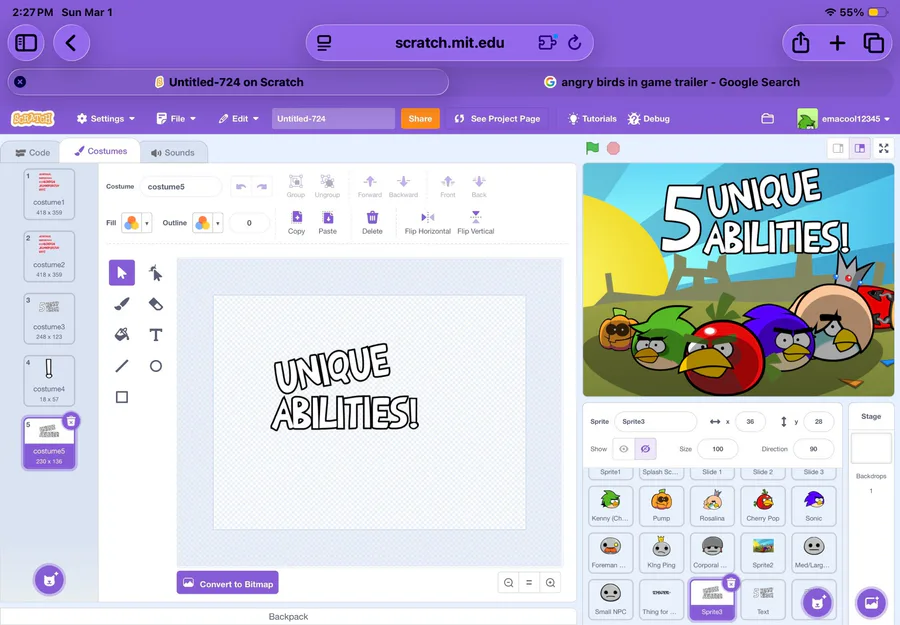
Task: Click the Scratch logo
Action: 33,119
